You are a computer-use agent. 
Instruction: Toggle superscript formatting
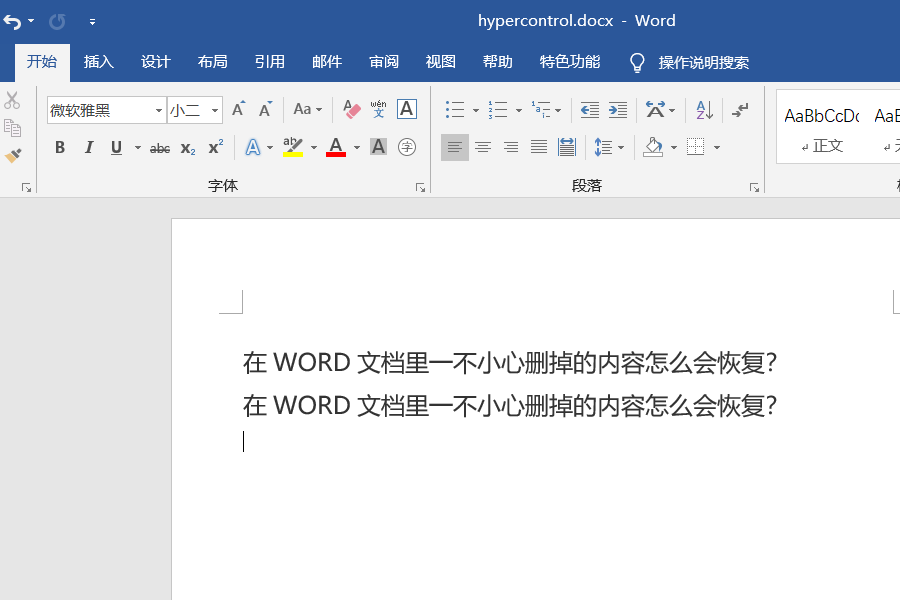216,148
